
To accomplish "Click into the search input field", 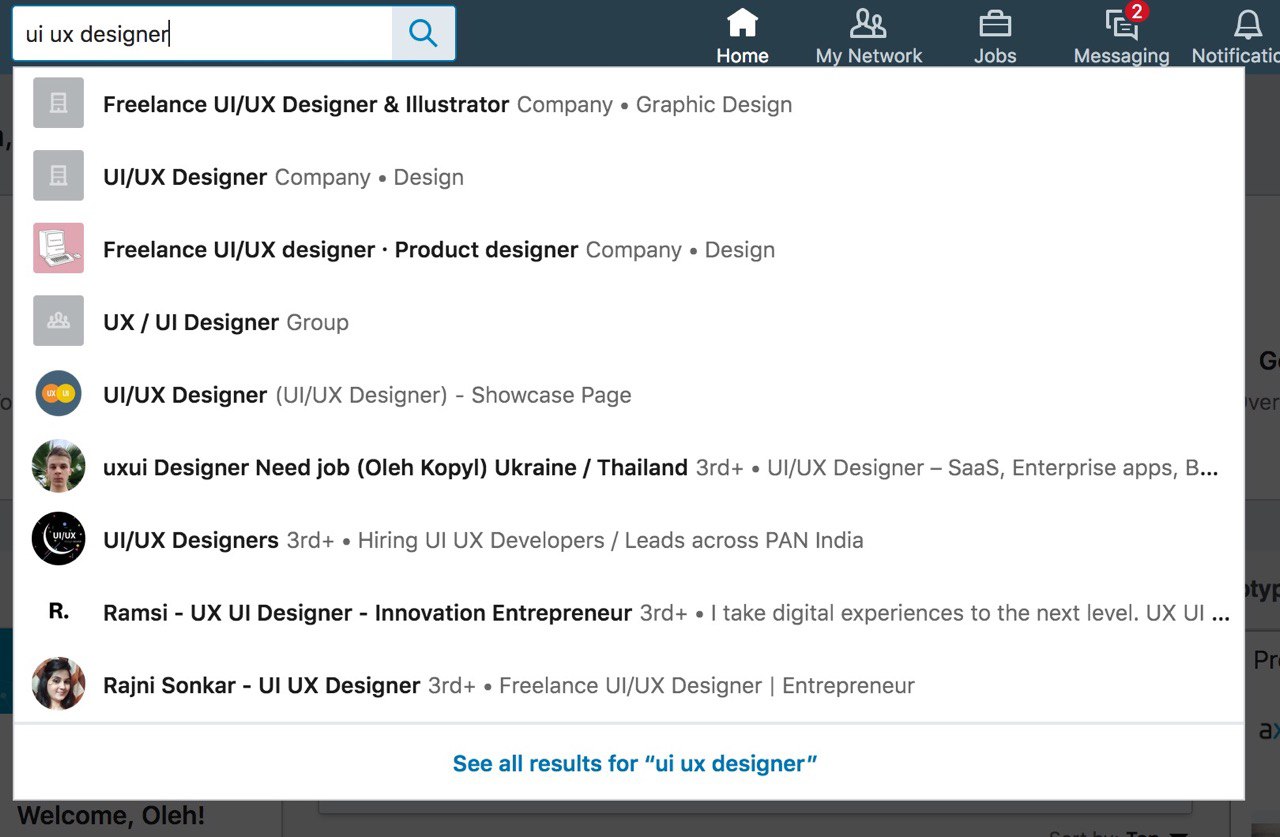I will pyautogui.click(x=200, y=34).
